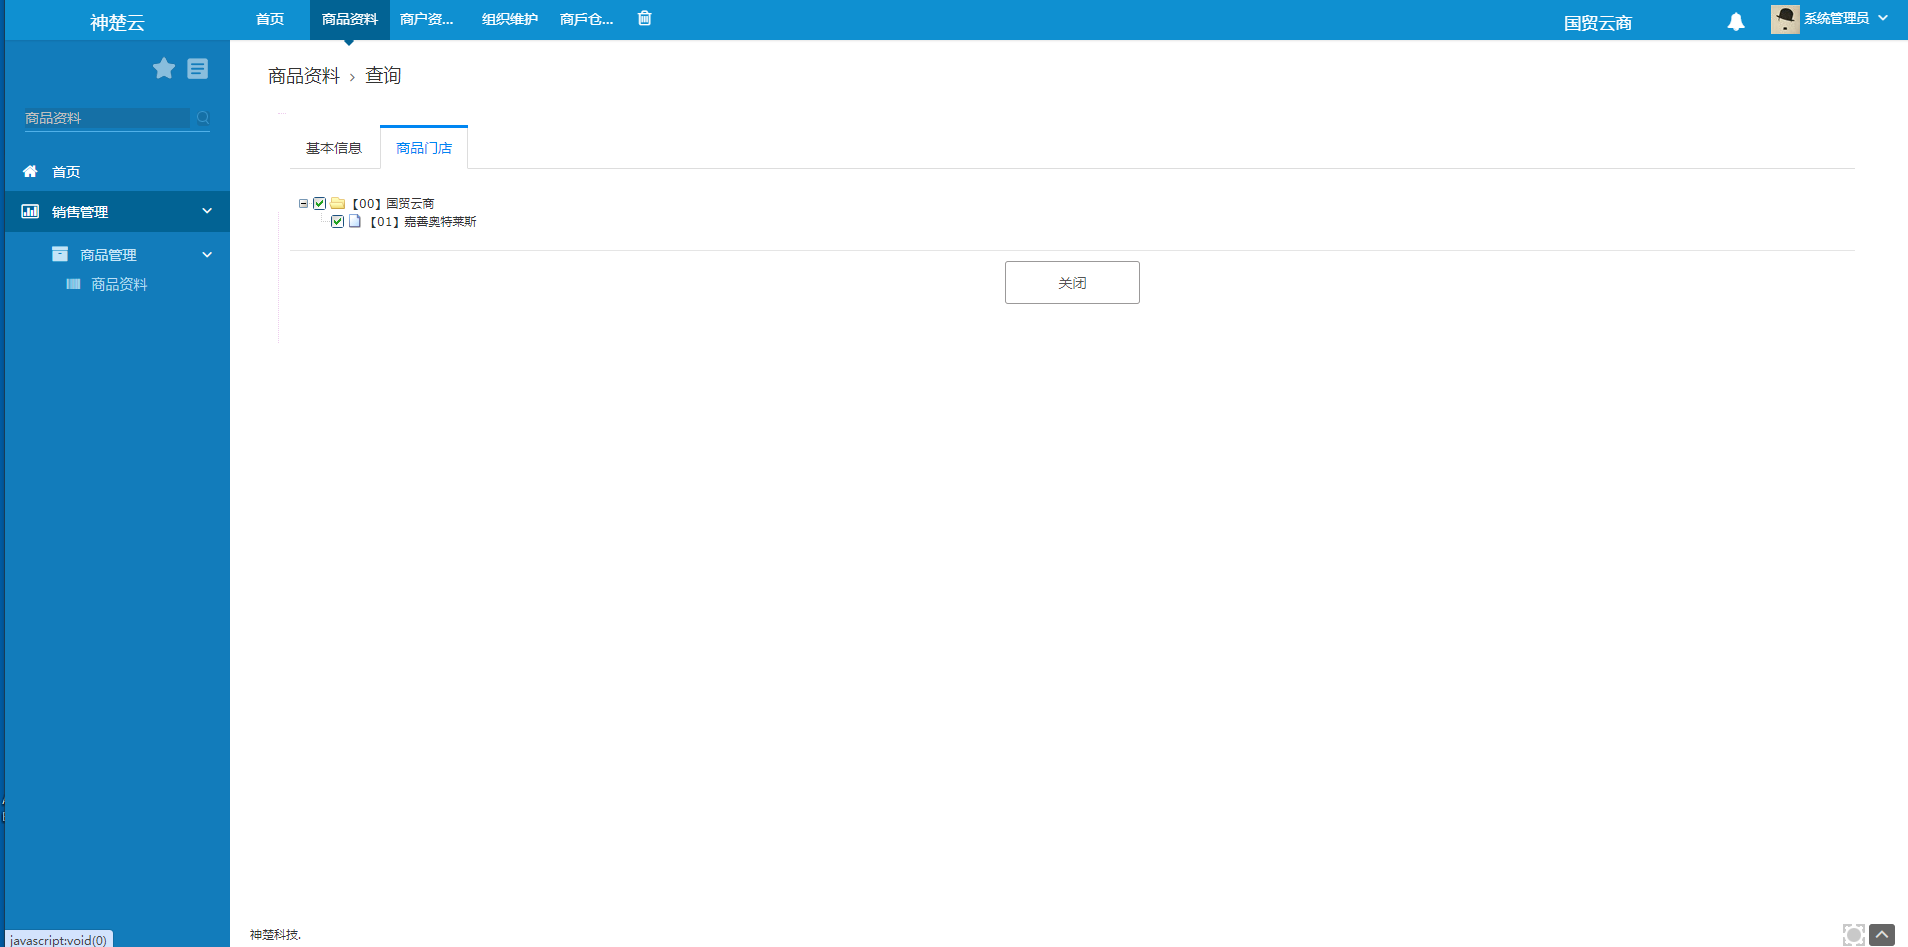Click the trash icon in top tab bar
1908x947 pixels.
coord(645,18)
